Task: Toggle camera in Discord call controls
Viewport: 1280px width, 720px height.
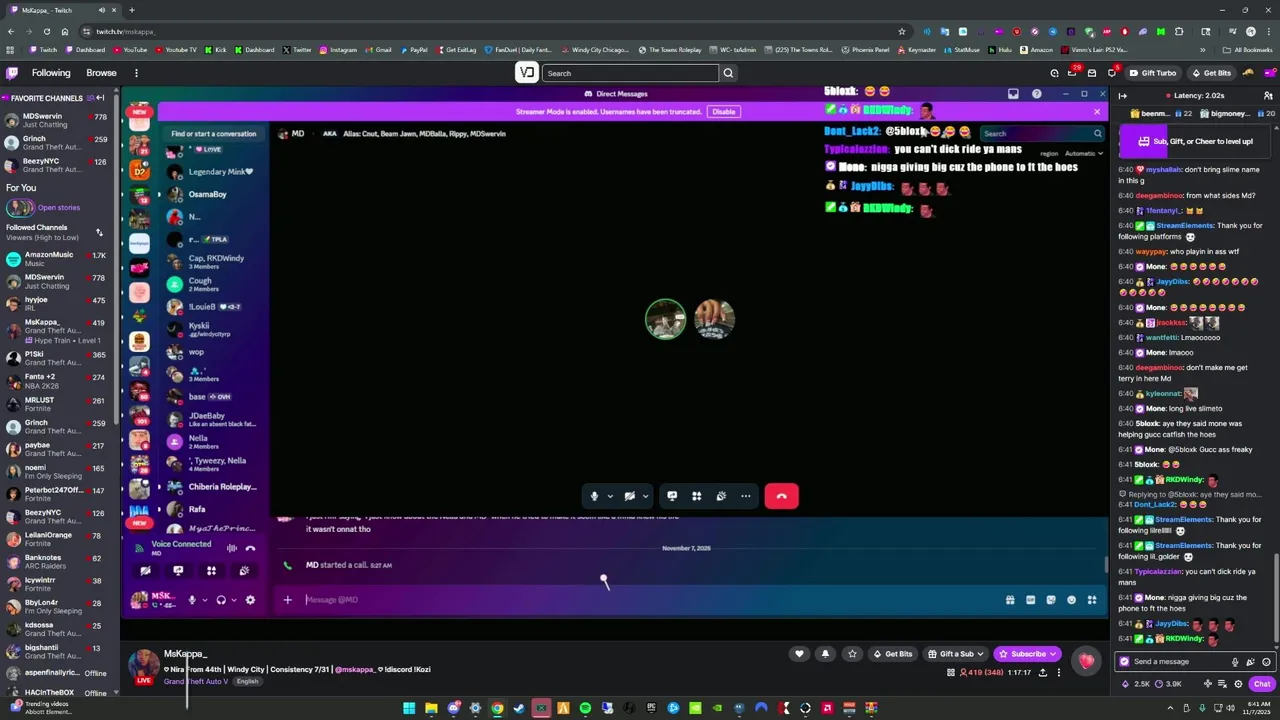Action: (x=629, y=496)
